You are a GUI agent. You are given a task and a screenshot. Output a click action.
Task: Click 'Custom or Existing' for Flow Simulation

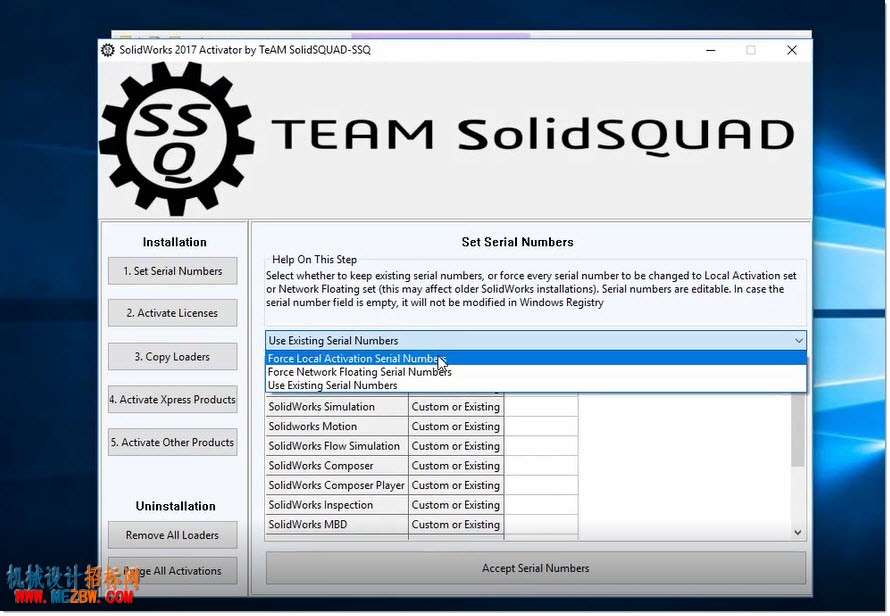(x=456, y=446)
